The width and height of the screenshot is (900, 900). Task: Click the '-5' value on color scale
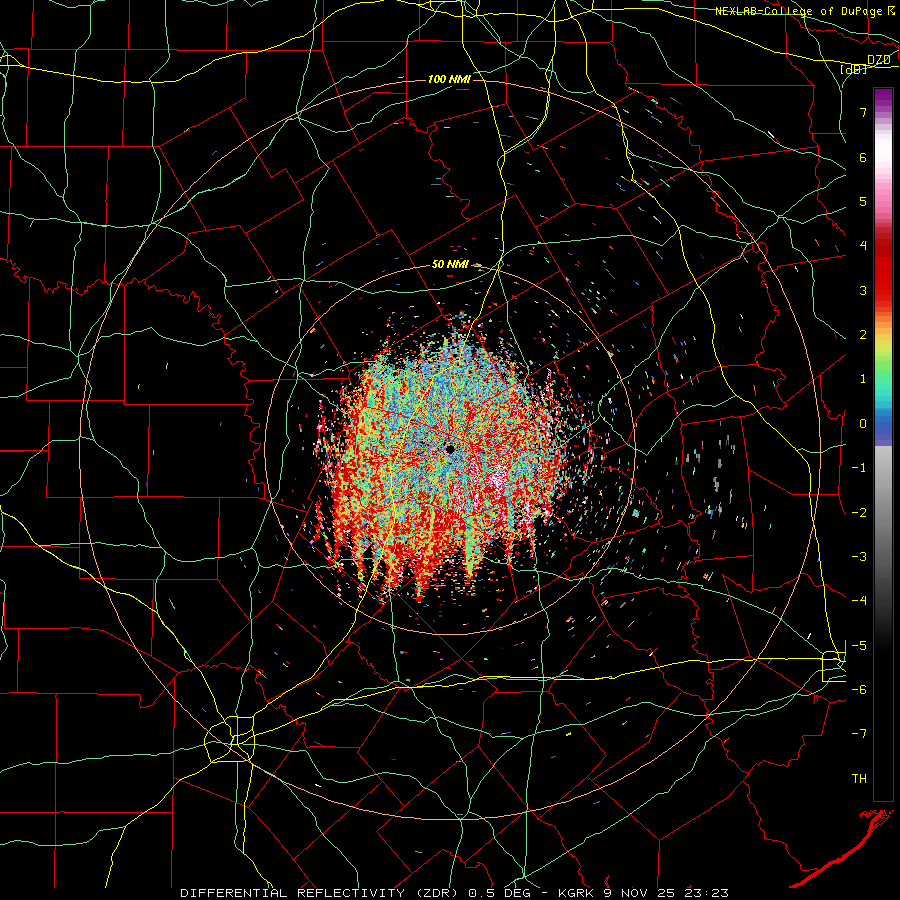point(859,646)
